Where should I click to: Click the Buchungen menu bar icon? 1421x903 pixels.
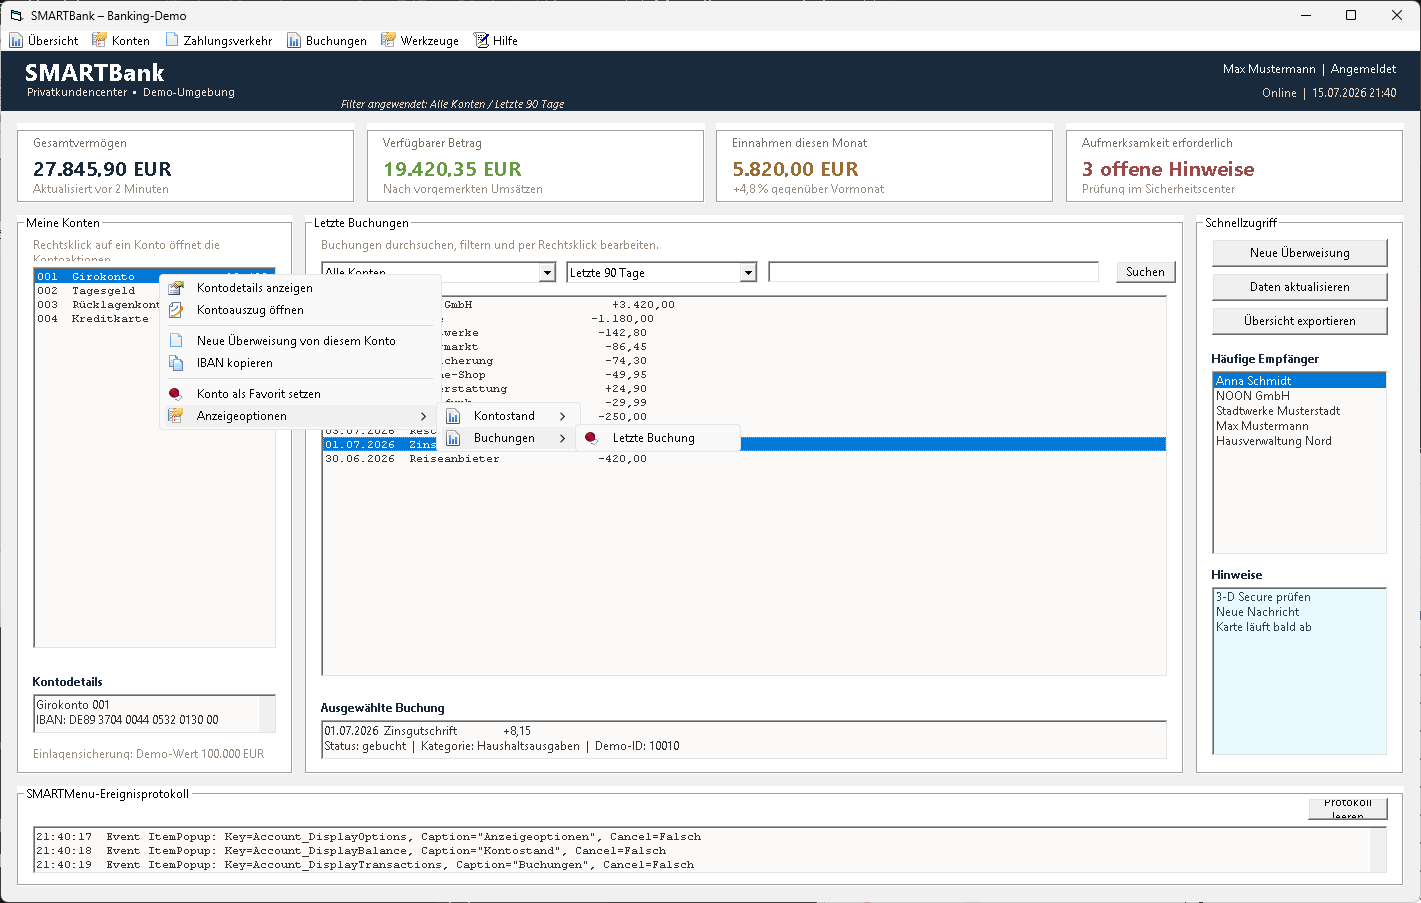[x=294, y=41]
